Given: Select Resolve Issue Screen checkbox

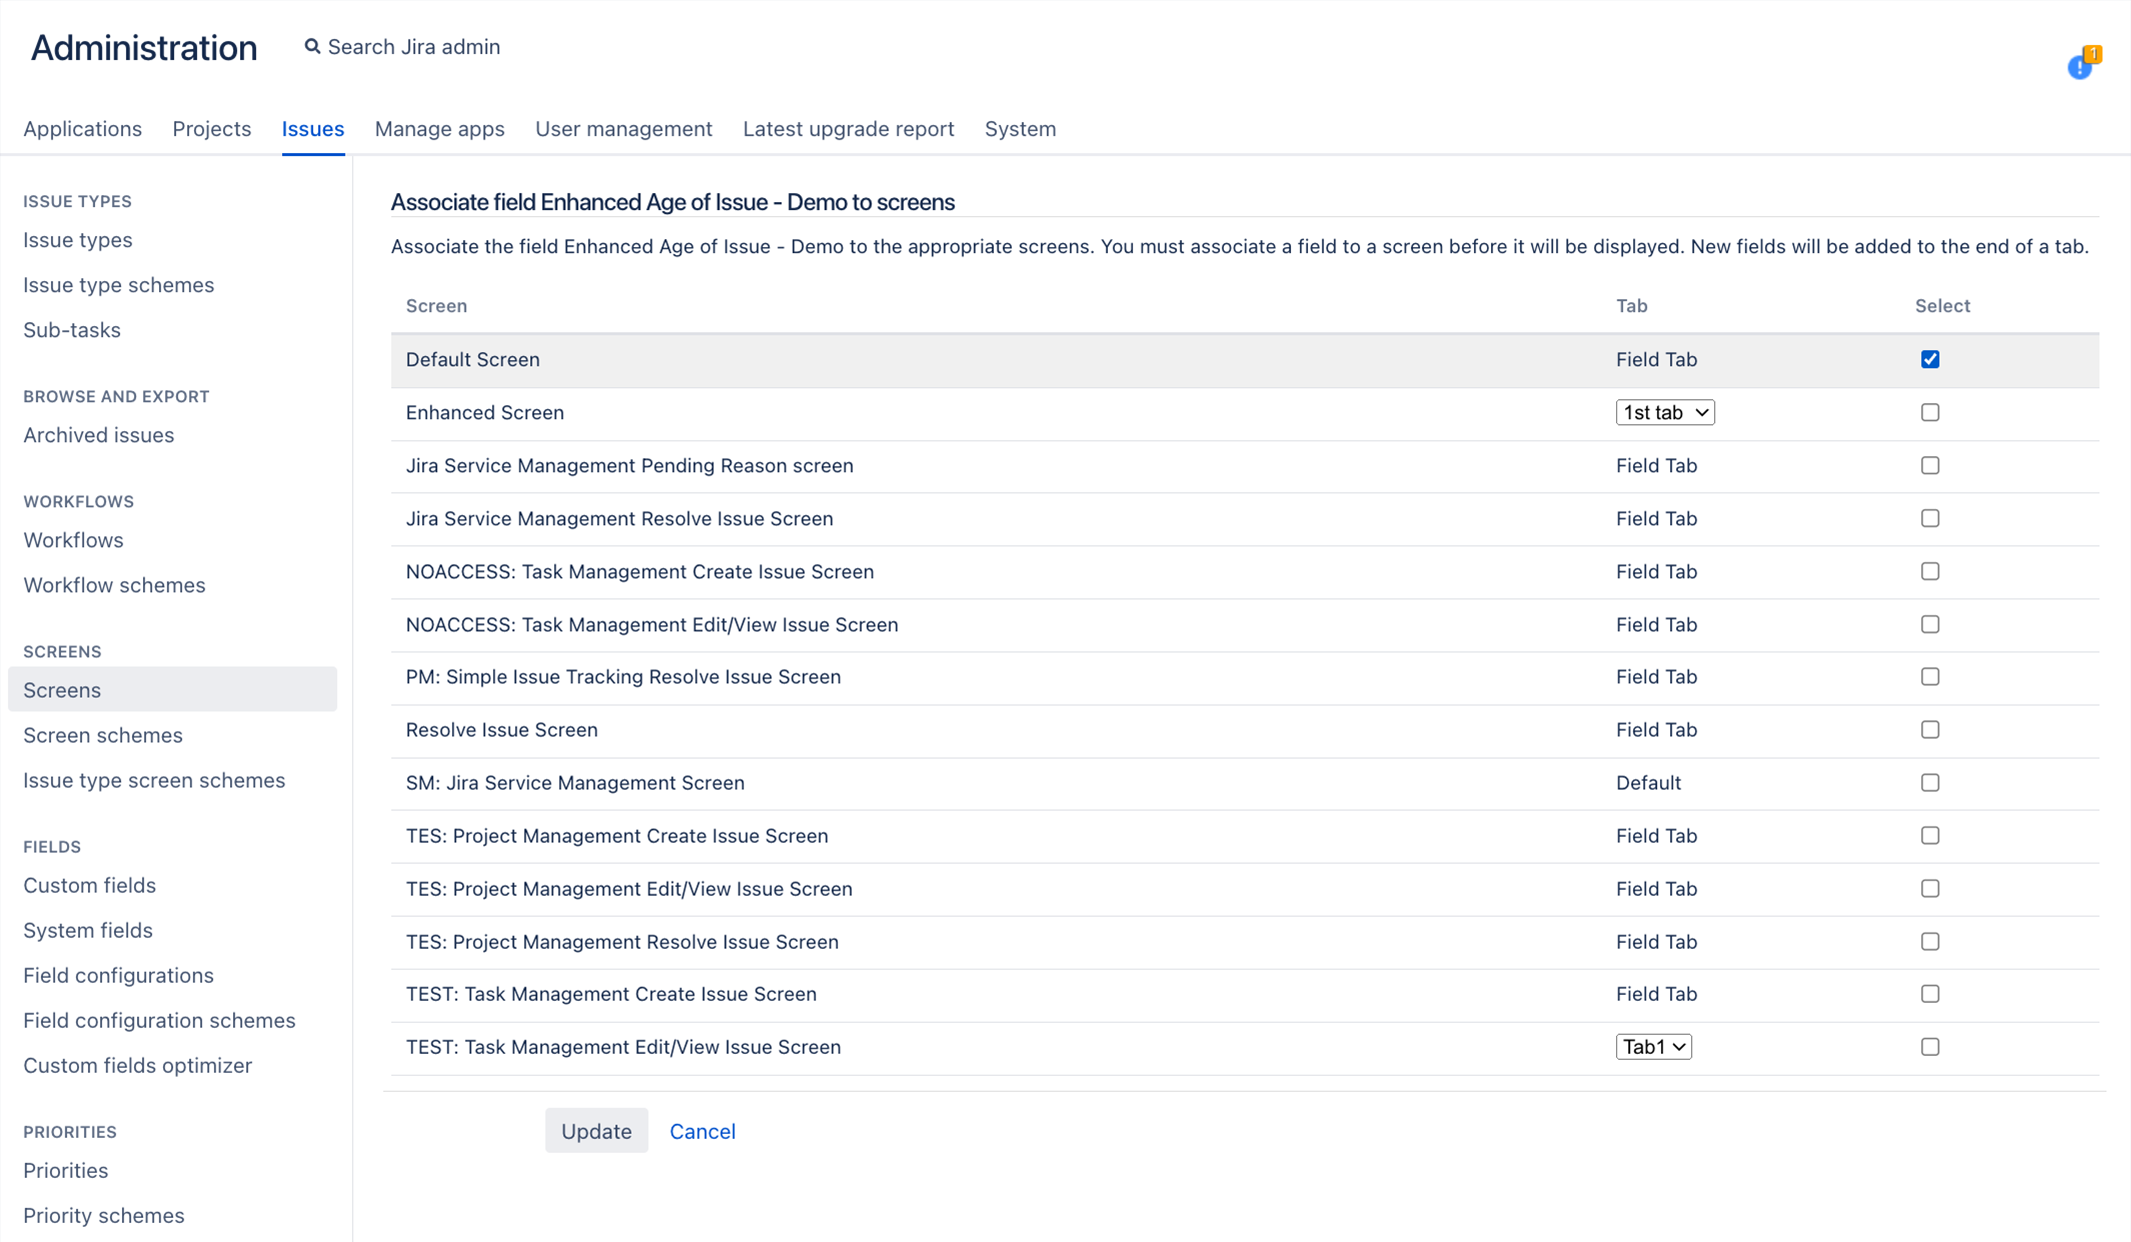Looking at the screenshot, I should [1930, 727].
